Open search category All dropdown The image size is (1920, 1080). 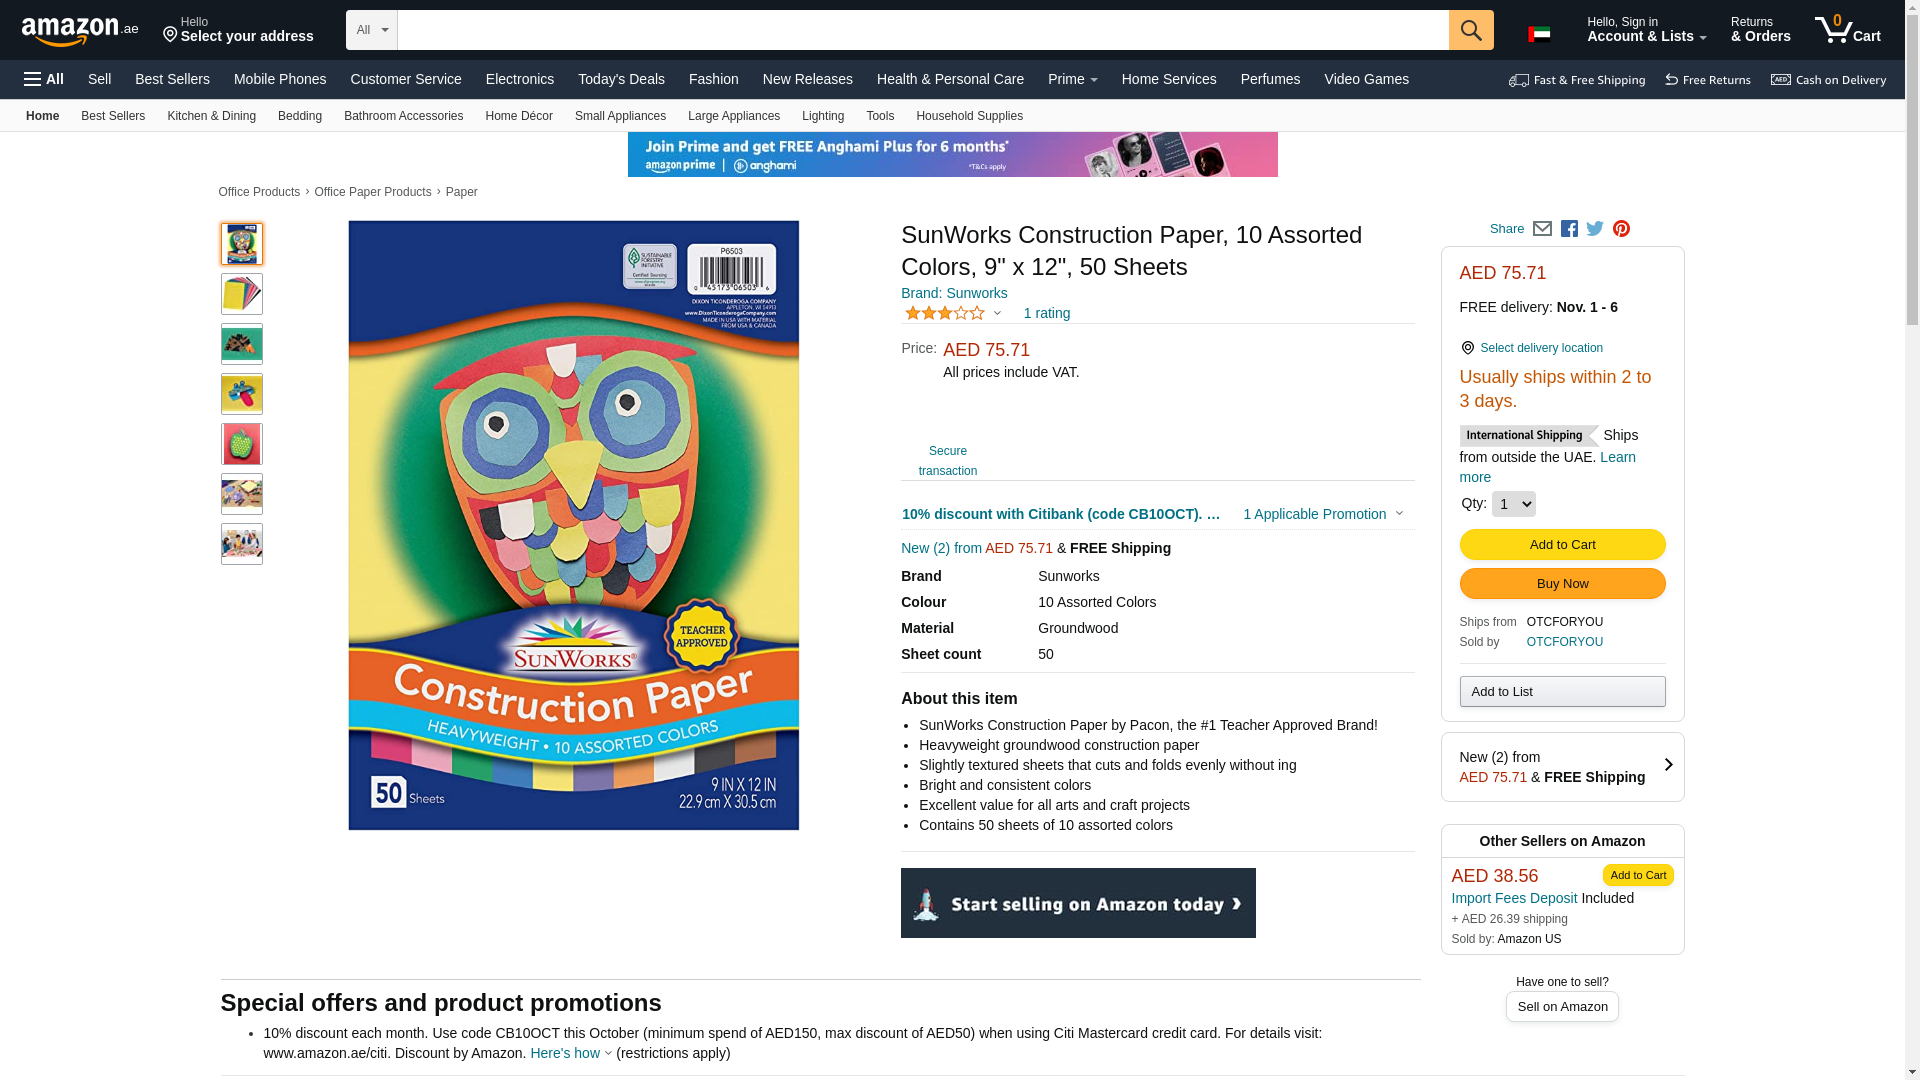click(371, 30)
